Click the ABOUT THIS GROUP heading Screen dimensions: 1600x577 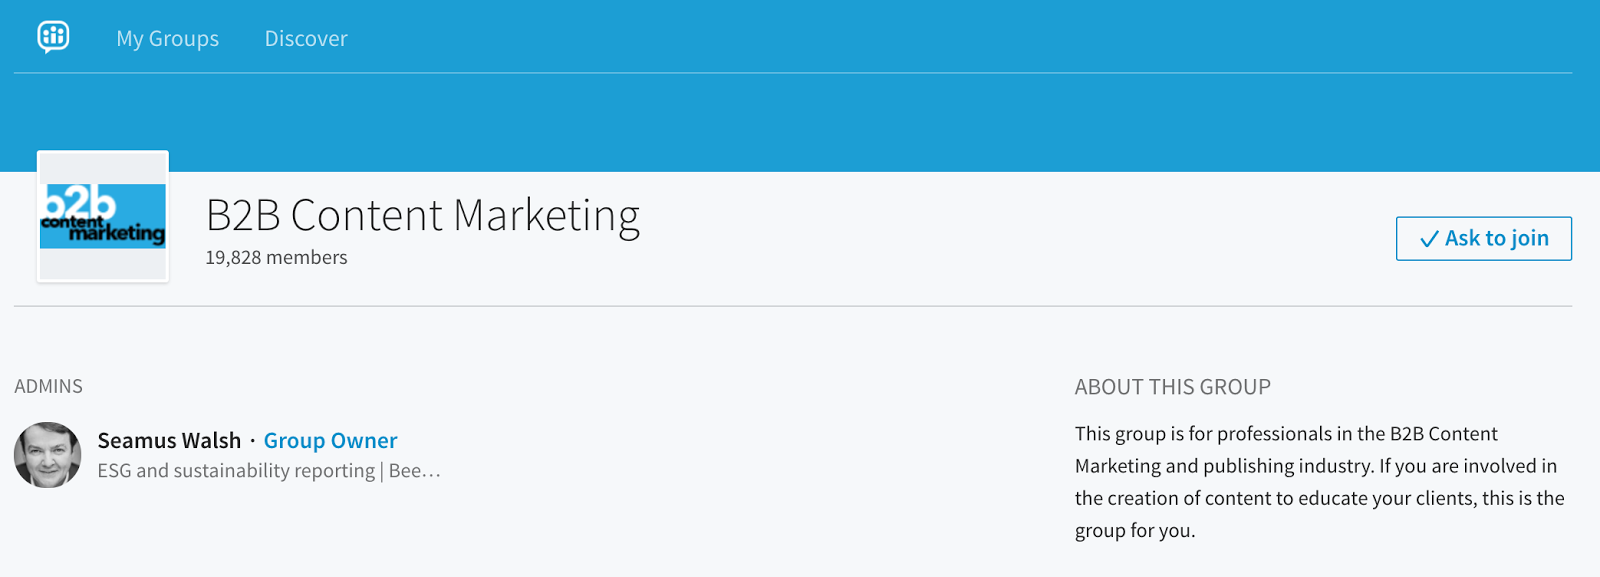click(1172, 387)
